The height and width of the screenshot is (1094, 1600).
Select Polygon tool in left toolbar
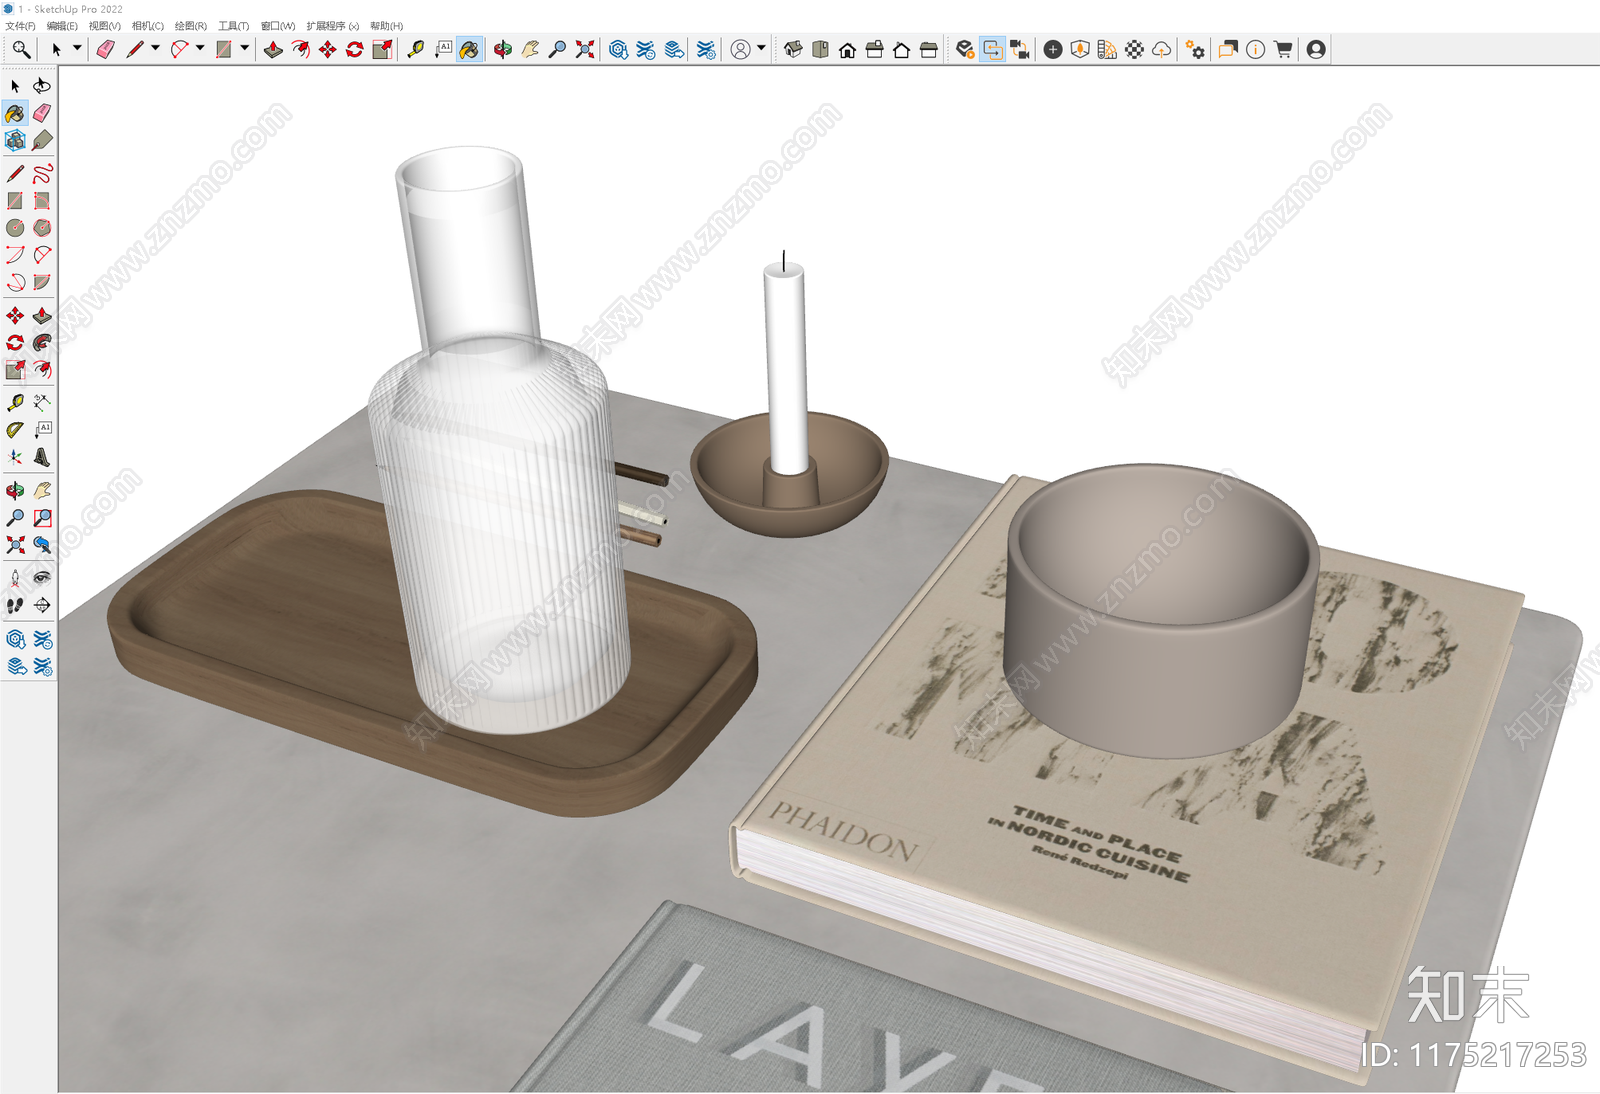point(42,228)
